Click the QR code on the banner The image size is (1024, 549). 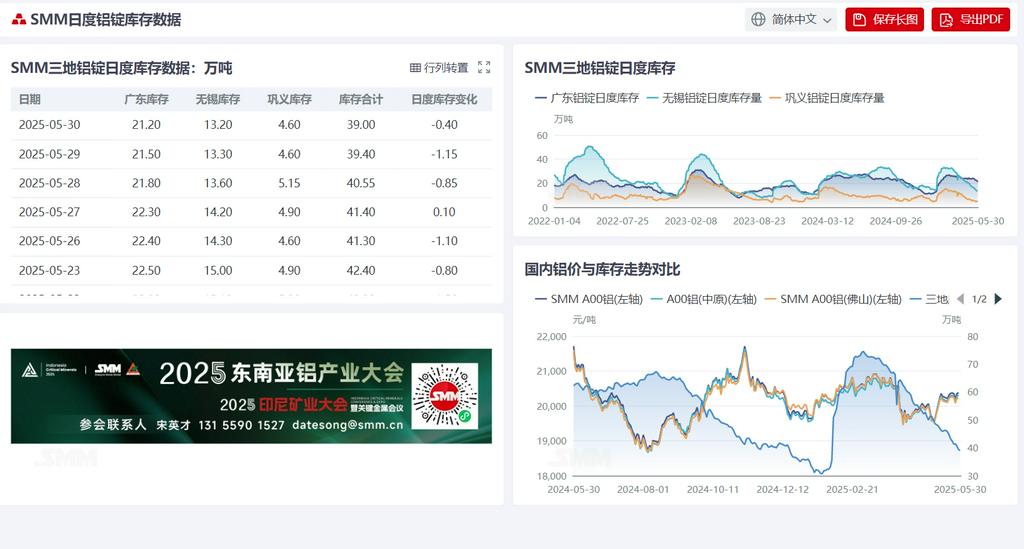pos(444,396)
